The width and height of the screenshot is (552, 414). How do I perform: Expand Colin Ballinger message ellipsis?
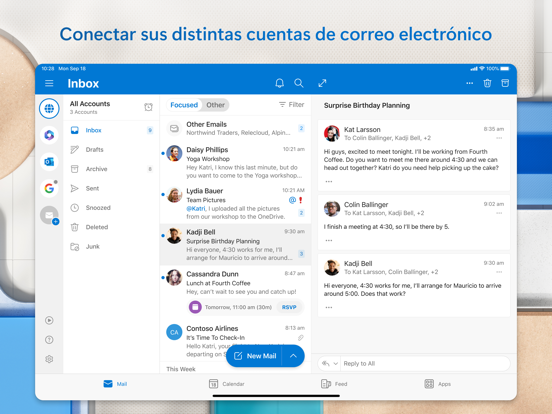pyautogui.click(x=329, y=240)
